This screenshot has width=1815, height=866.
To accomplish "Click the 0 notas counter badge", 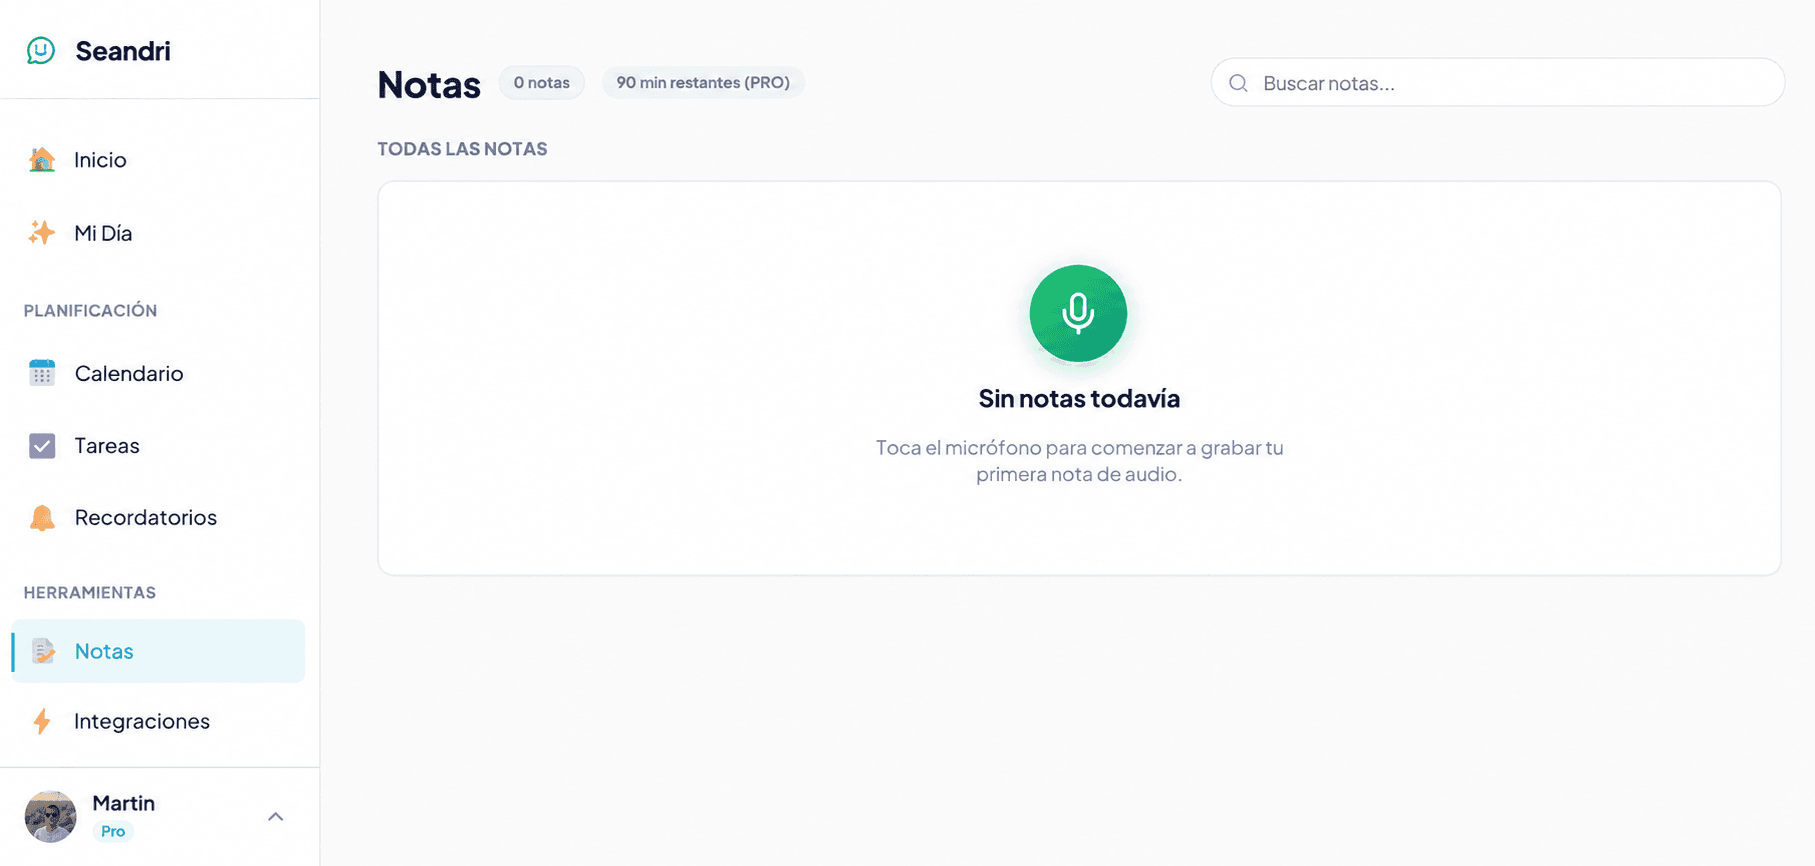I will coord(541,82).
